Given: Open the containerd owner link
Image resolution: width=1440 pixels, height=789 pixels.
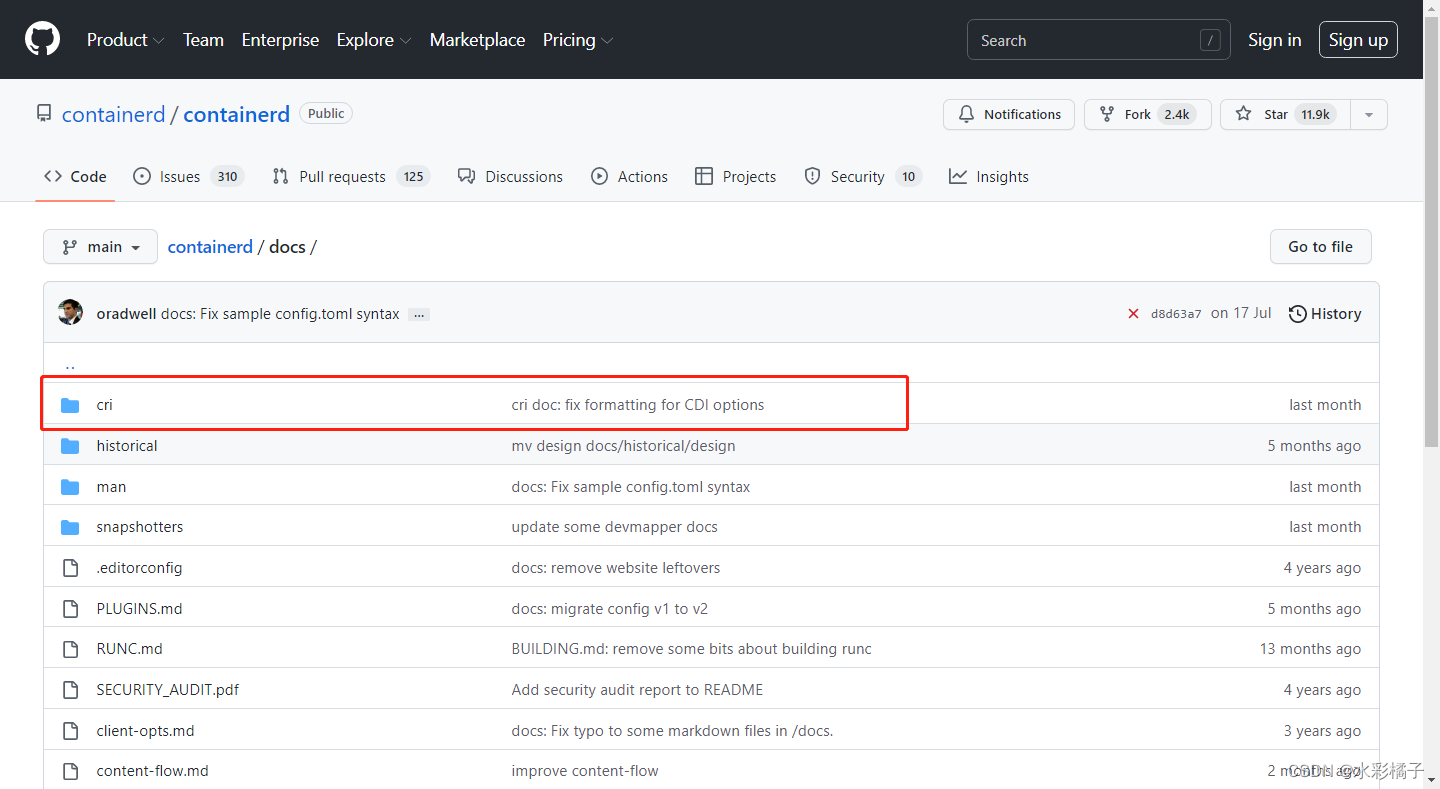Looking at the screenshot, I should point(113,114).
